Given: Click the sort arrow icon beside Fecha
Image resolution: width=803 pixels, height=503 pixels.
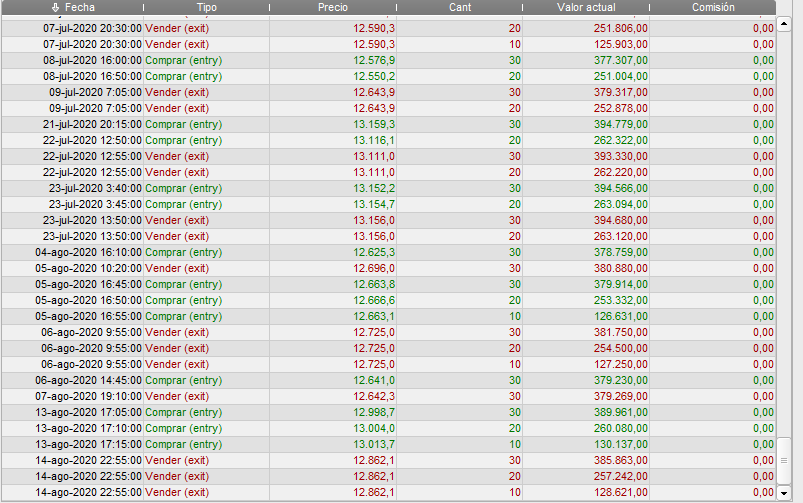Looking at the screenshot, I should [x=56, y=7].
